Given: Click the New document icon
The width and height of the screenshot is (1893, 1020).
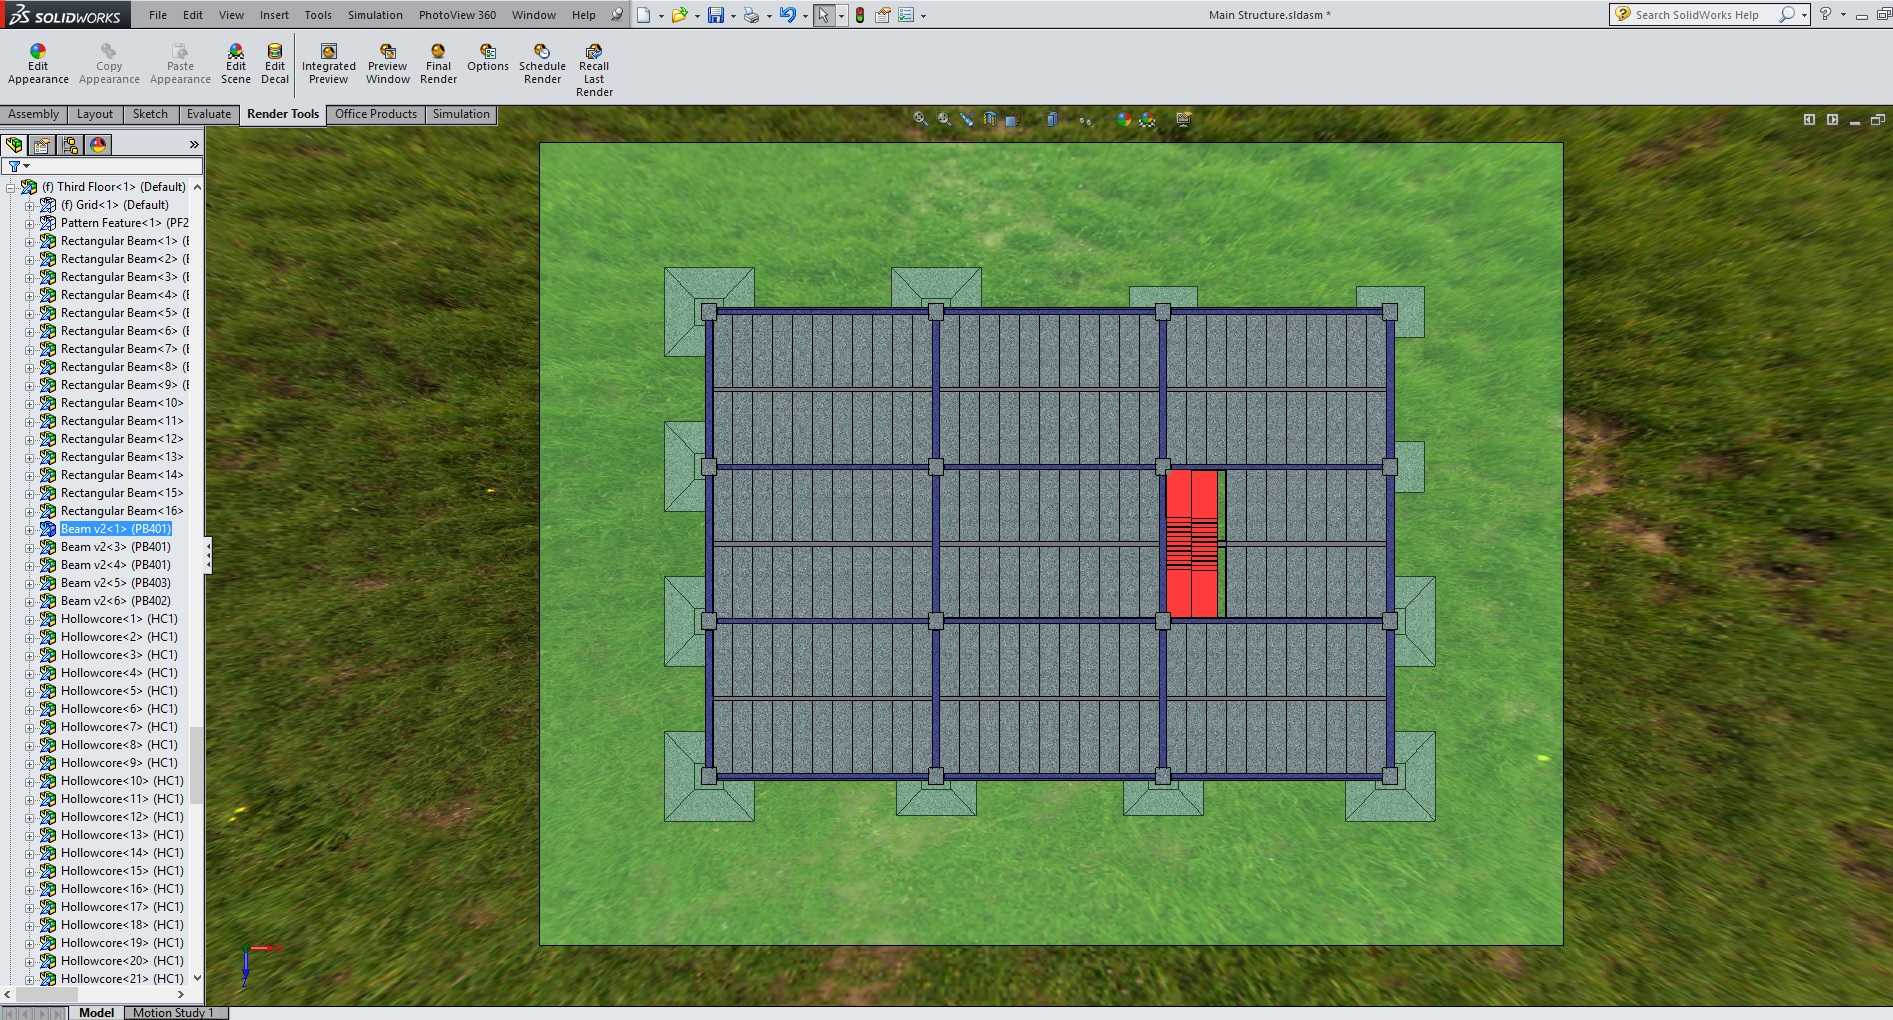Looking at the screenshot, I should click(644, 15).
